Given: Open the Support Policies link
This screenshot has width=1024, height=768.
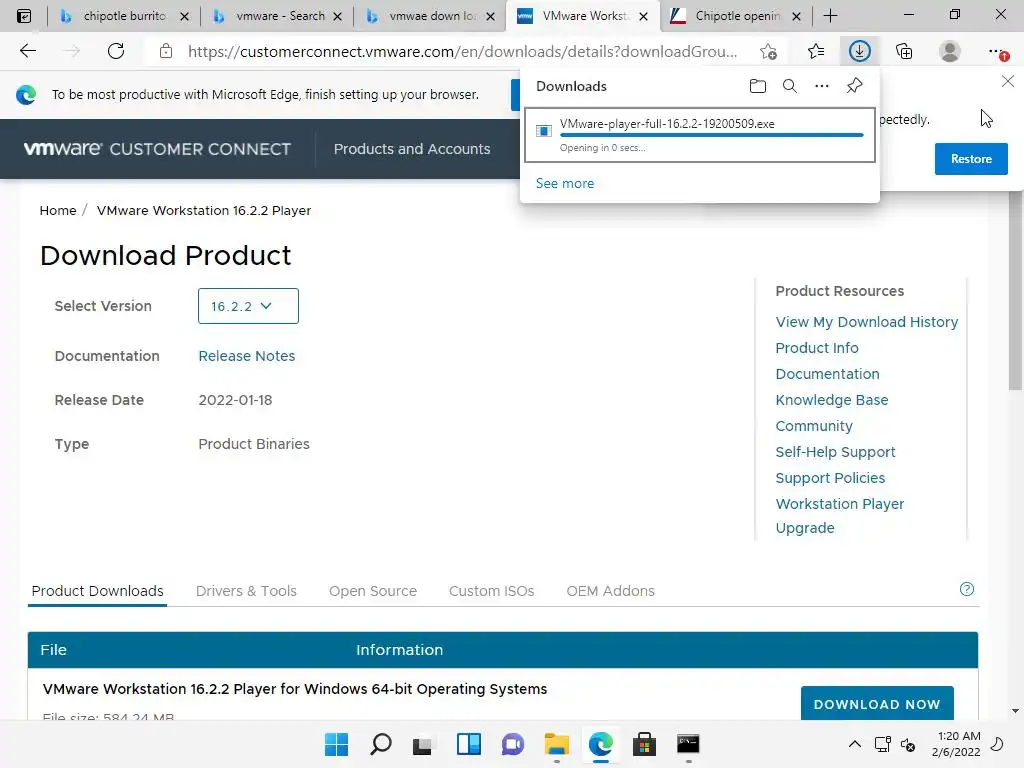Looking at the screenshot, I should 830,478.
